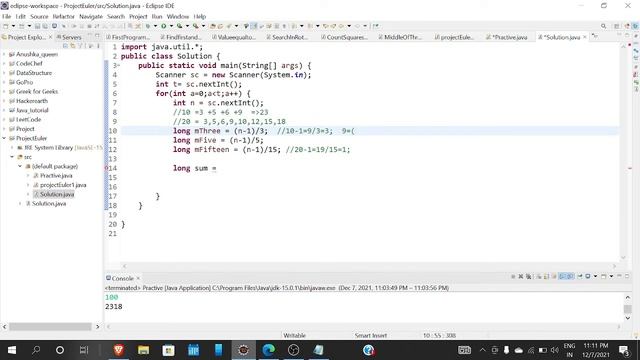Image resolution: width=640 pixels, height=360 pixels.
Task: Click the Save icon in toolbar
Action: point(37,26)
